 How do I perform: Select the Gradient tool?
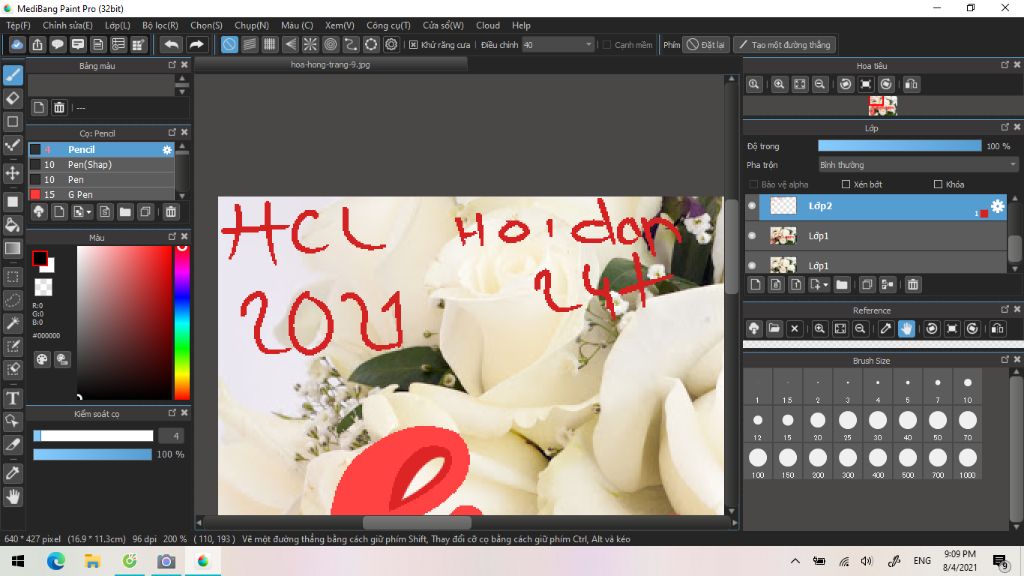coord(12,248)
